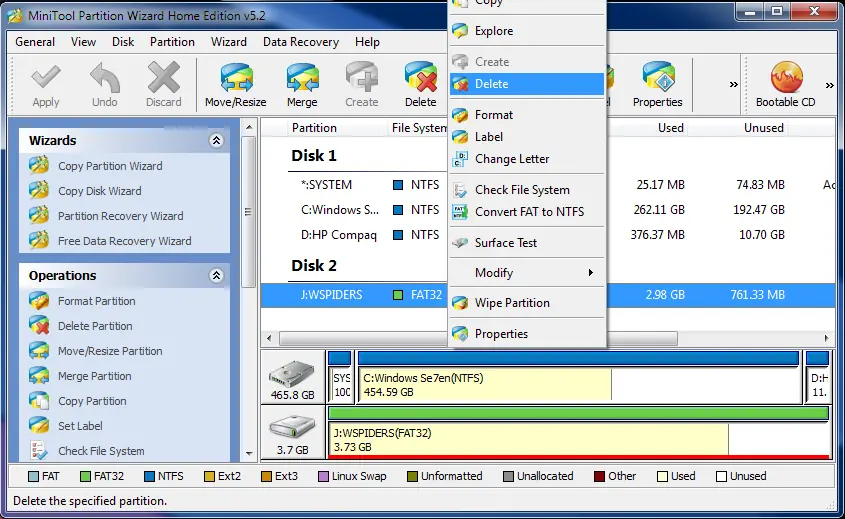Screen dimensions: 845x519
Task: Choose Format in the context menu
Action: (x=527, y=115)
